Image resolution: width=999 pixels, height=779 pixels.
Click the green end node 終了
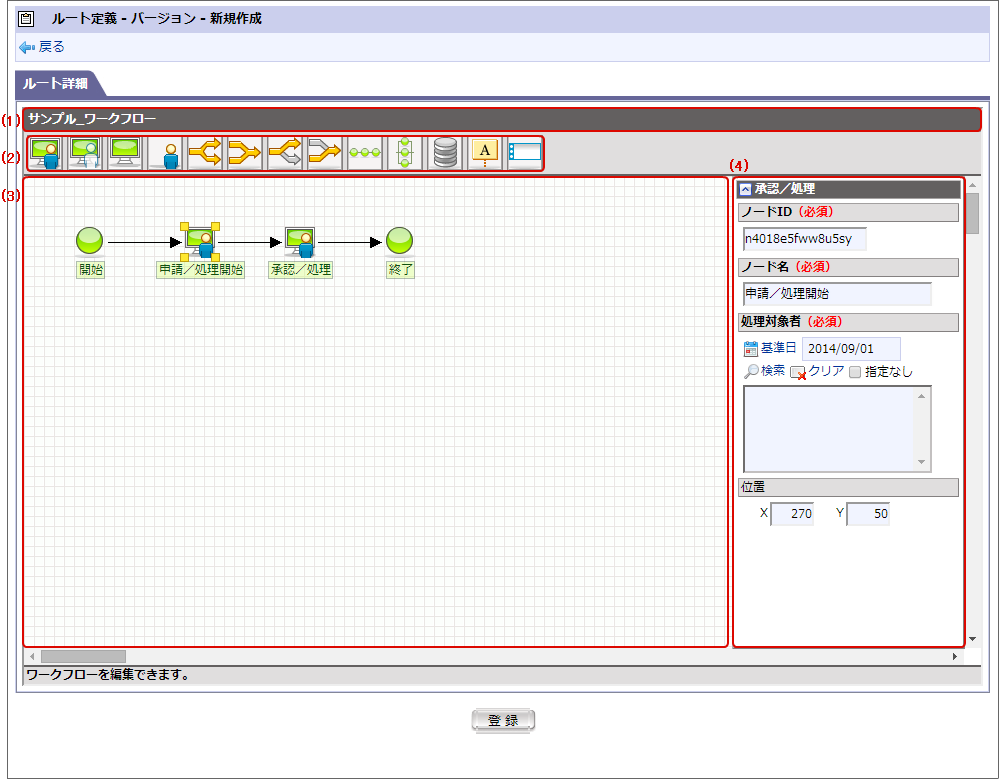(x=399, y=241)
